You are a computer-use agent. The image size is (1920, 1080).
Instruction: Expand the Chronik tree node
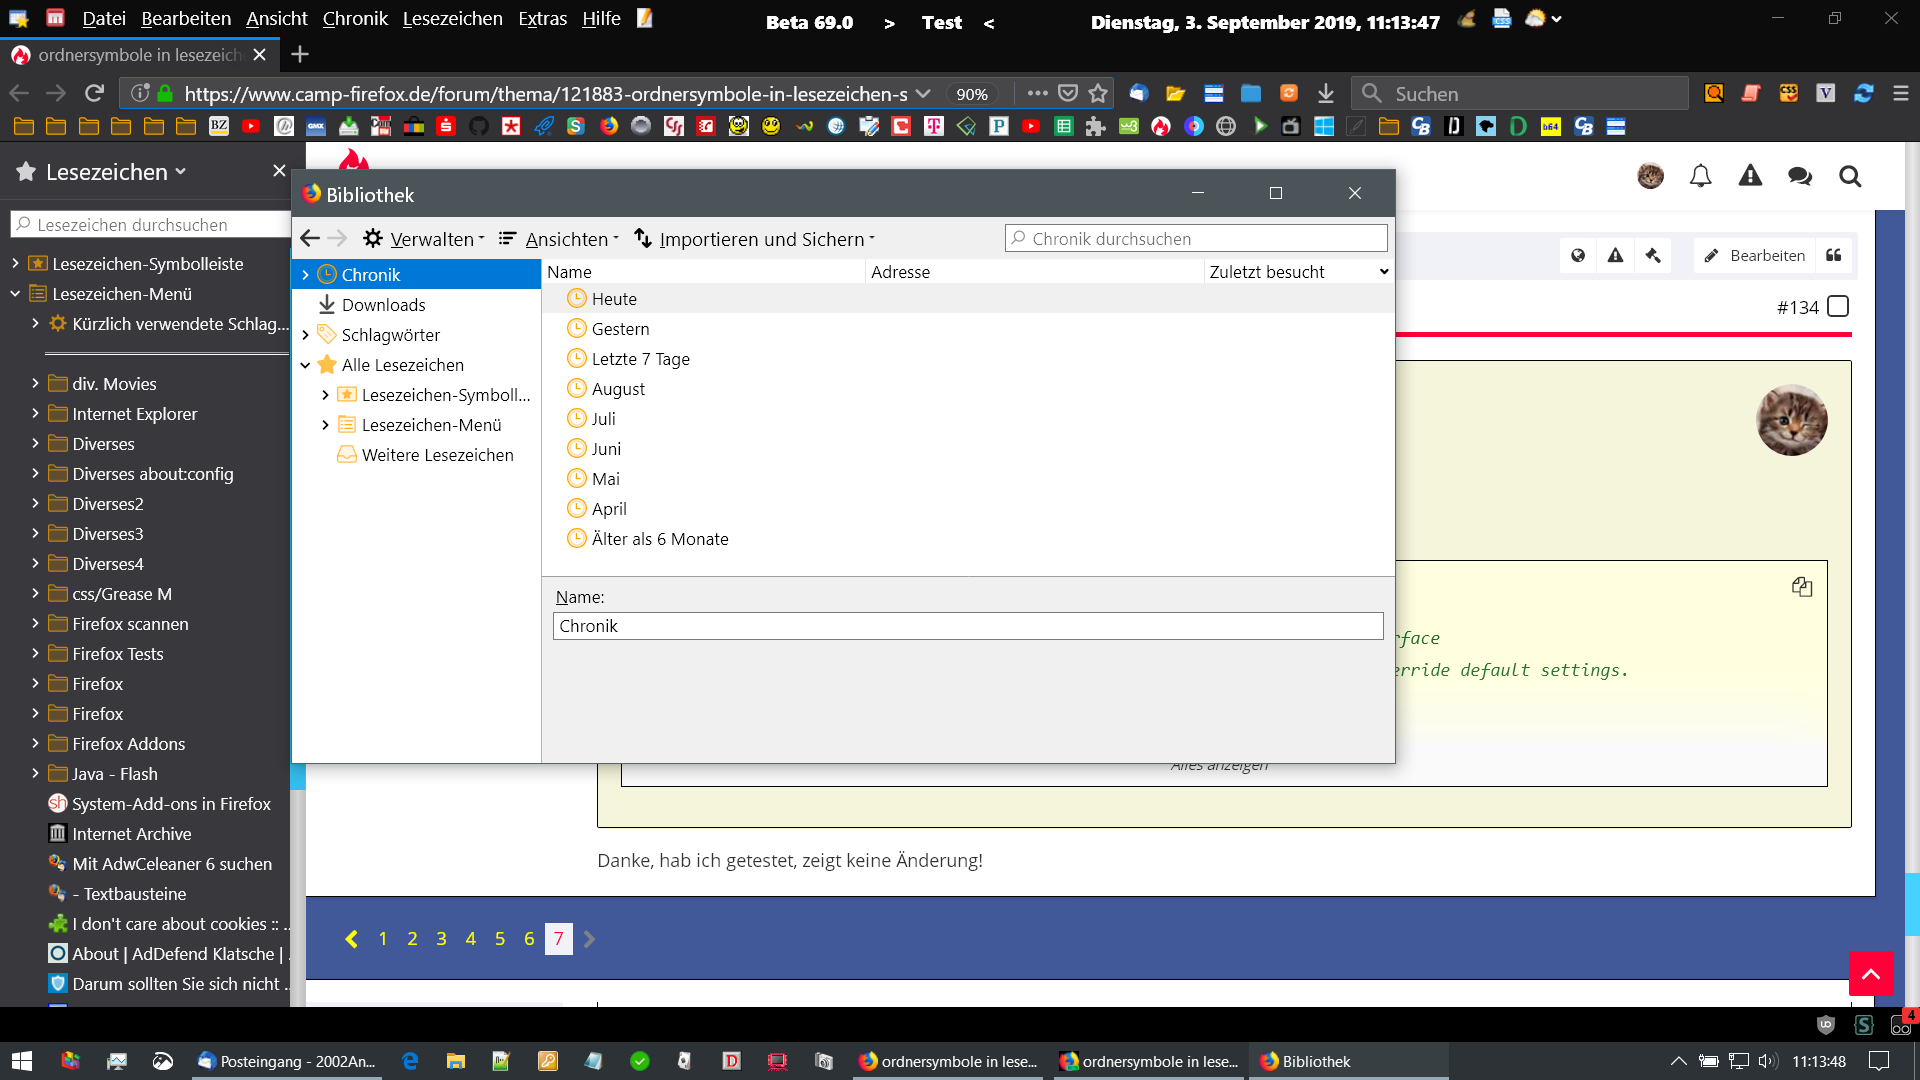[x=306, y=275]
